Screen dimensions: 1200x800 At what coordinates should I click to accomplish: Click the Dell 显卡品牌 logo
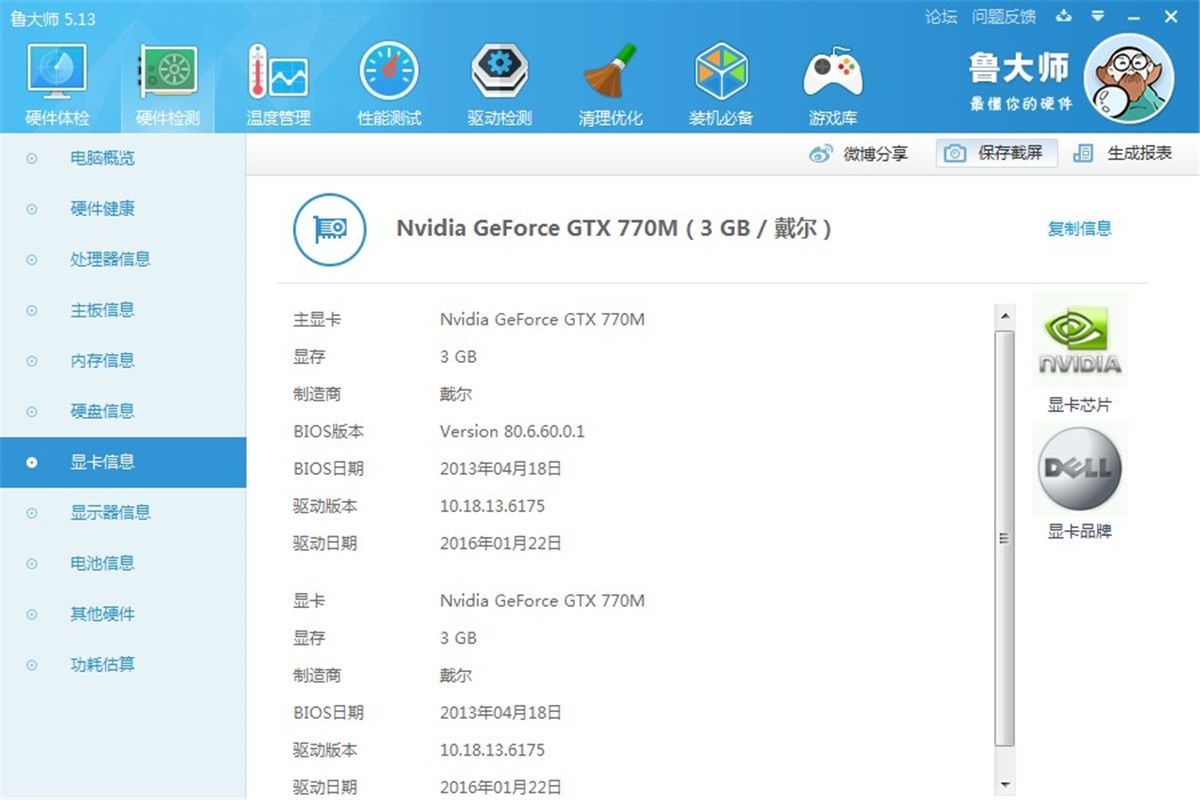[x=1079, y=469]
